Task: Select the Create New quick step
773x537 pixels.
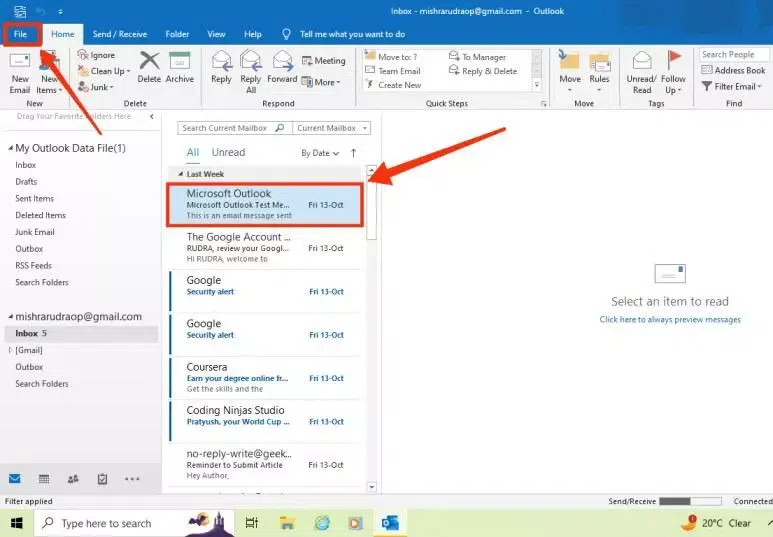Action: (393, 85)
